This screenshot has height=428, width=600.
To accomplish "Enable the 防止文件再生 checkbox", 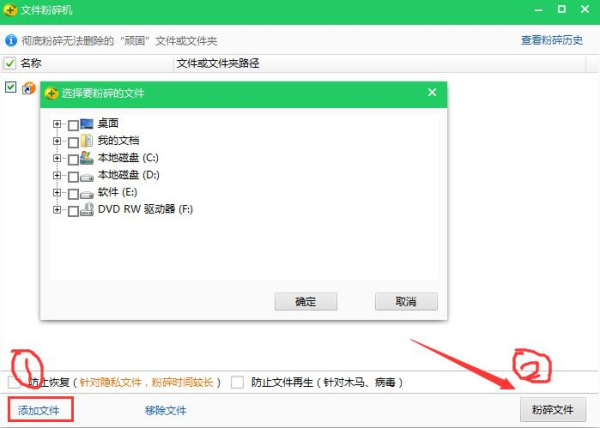I will tap(238, 382).
